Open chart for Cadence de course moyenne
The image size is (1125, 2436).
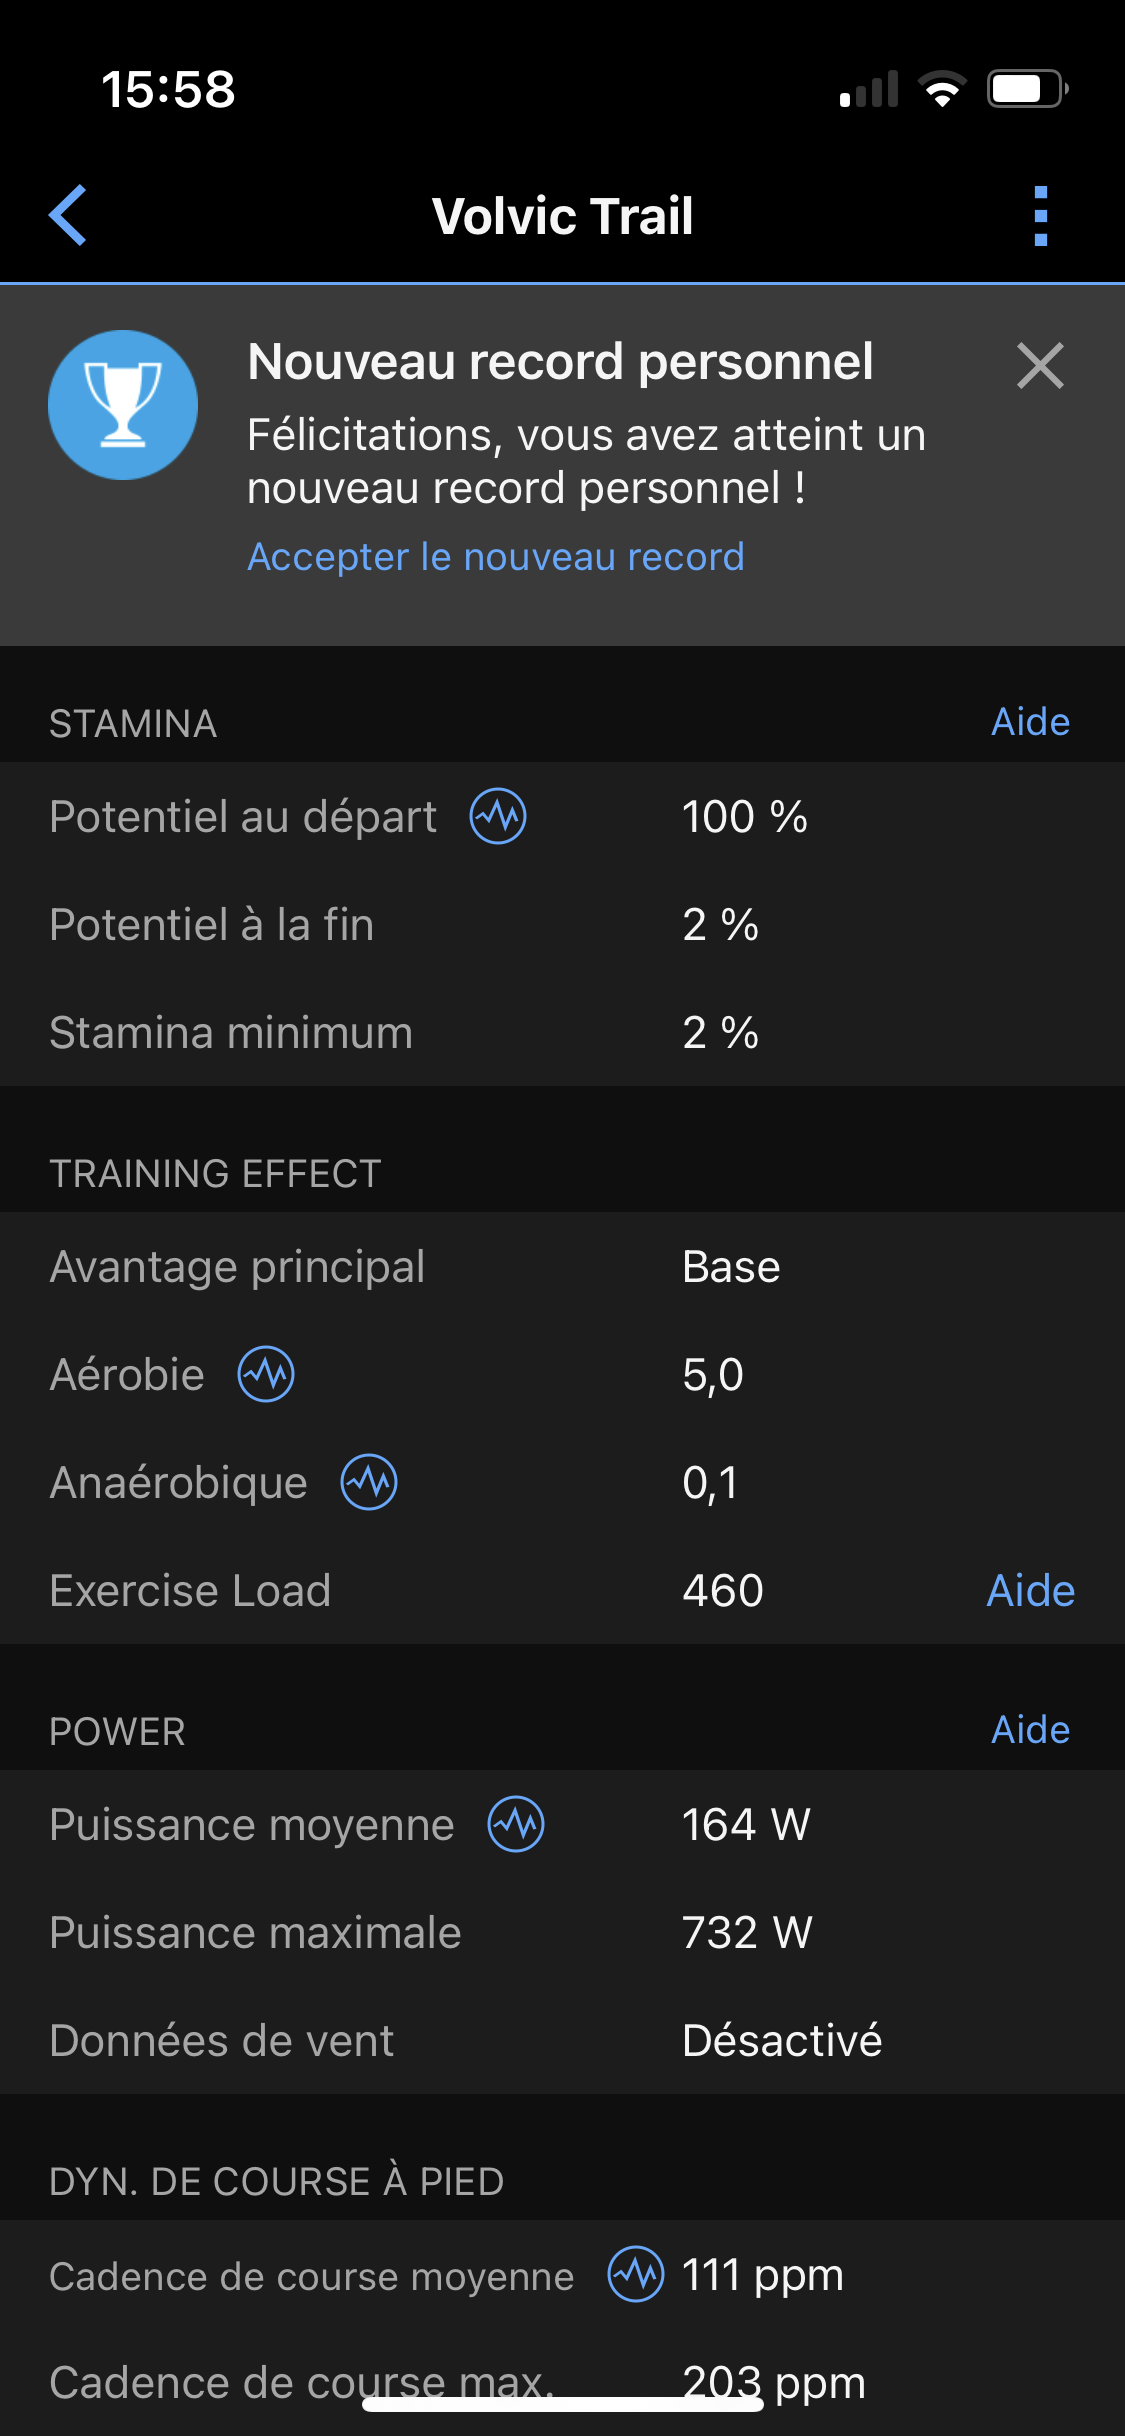click(x=636, y=2274)
